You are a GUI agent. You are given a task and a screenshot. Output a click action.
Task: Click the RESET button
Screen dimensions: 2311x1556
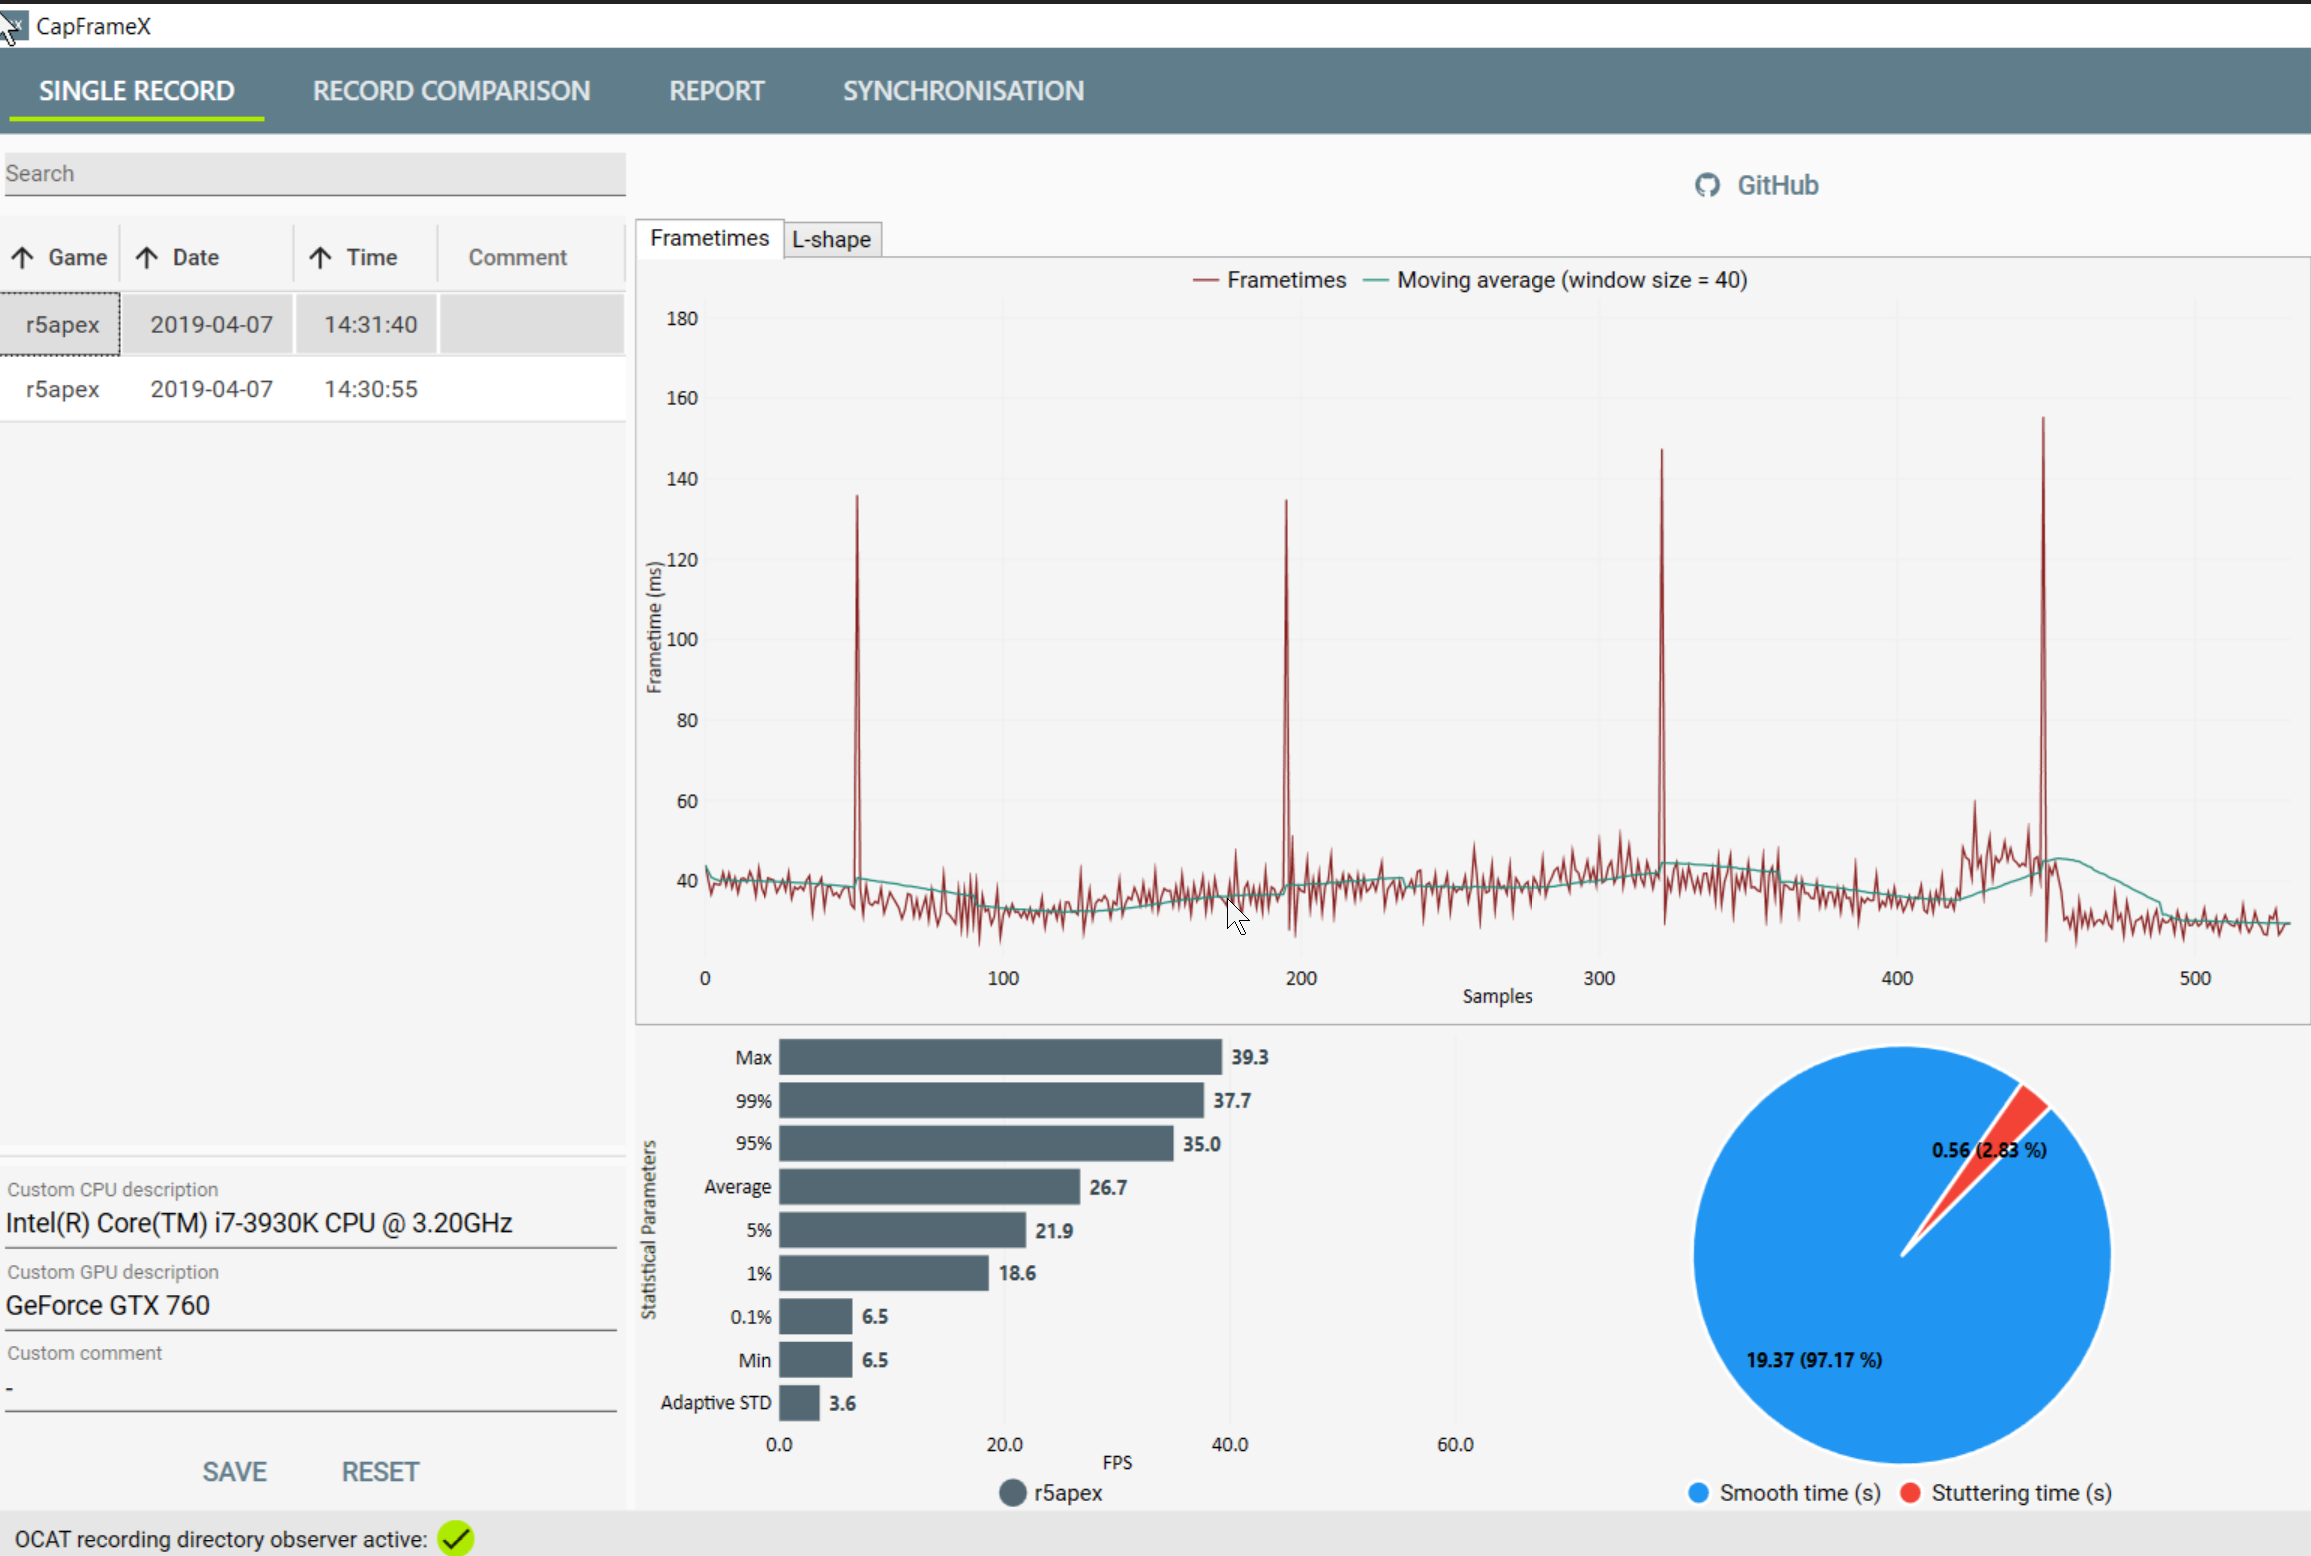381,1472
